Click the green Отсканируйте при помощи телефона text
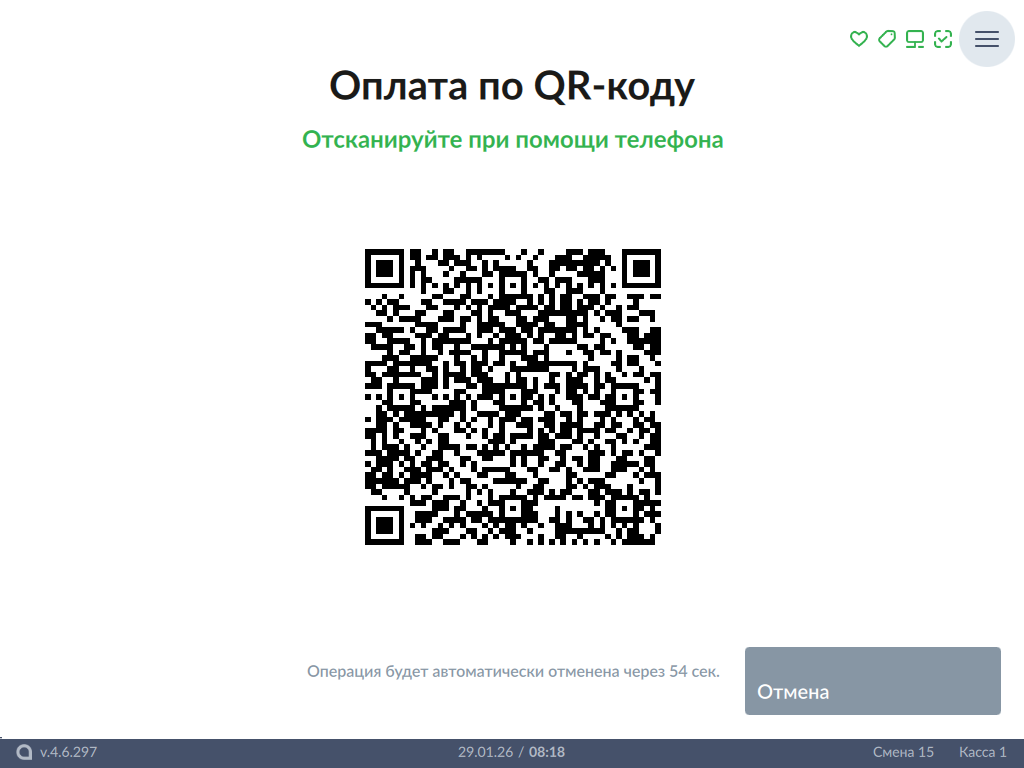 point(512,139)
